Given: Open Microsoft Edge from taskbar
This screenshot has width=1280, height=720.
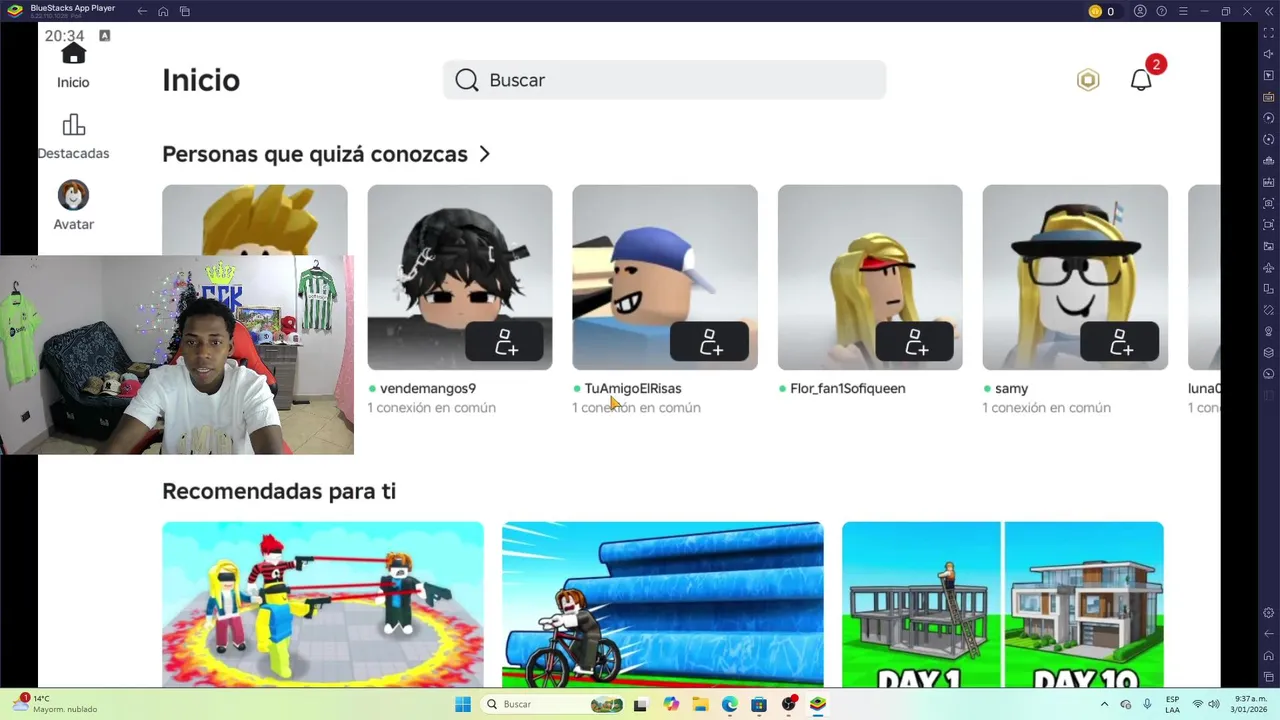Looking at the screenshot, I should (730, 704).
